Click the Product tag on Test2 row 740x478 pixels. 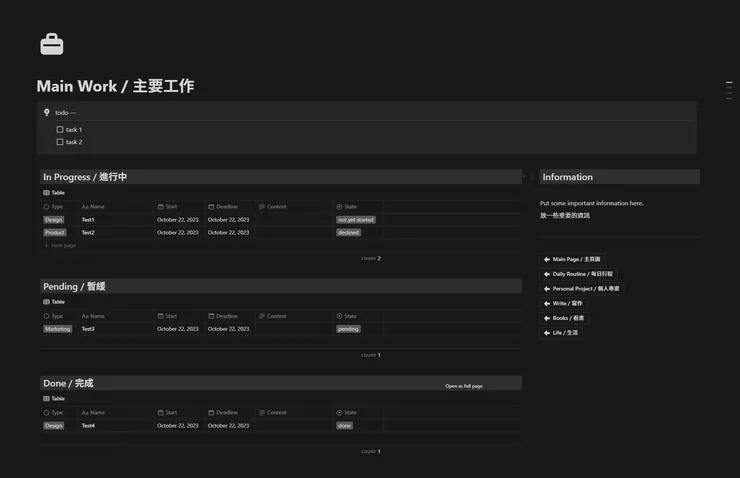point(55,232)
